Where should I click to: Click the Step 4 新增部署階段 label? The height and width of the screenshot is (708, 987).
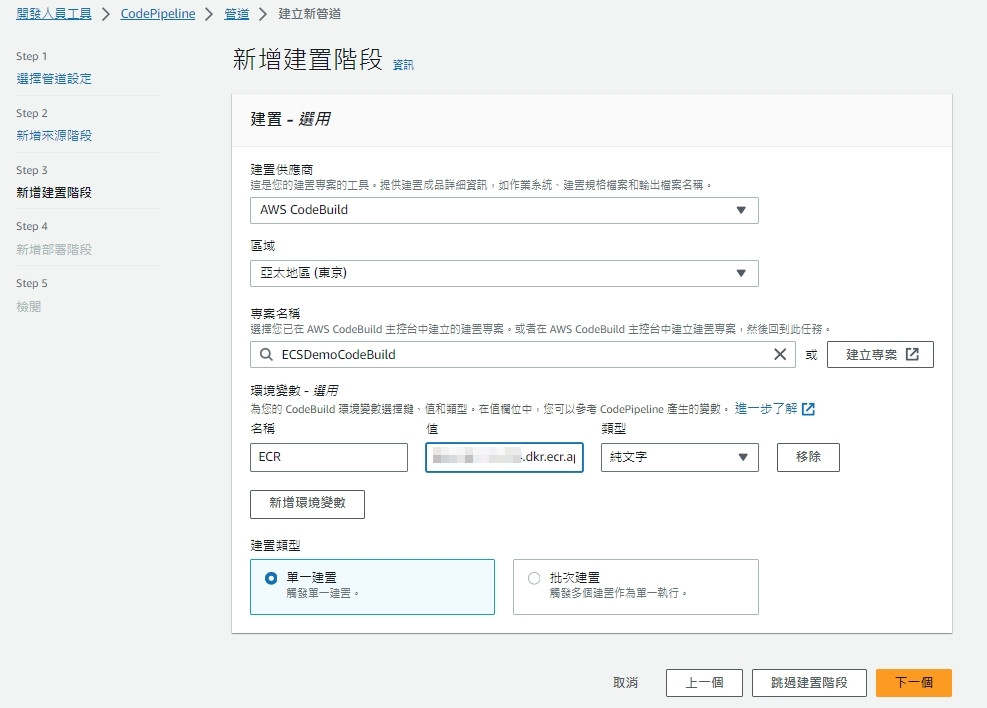coord(54,249)
